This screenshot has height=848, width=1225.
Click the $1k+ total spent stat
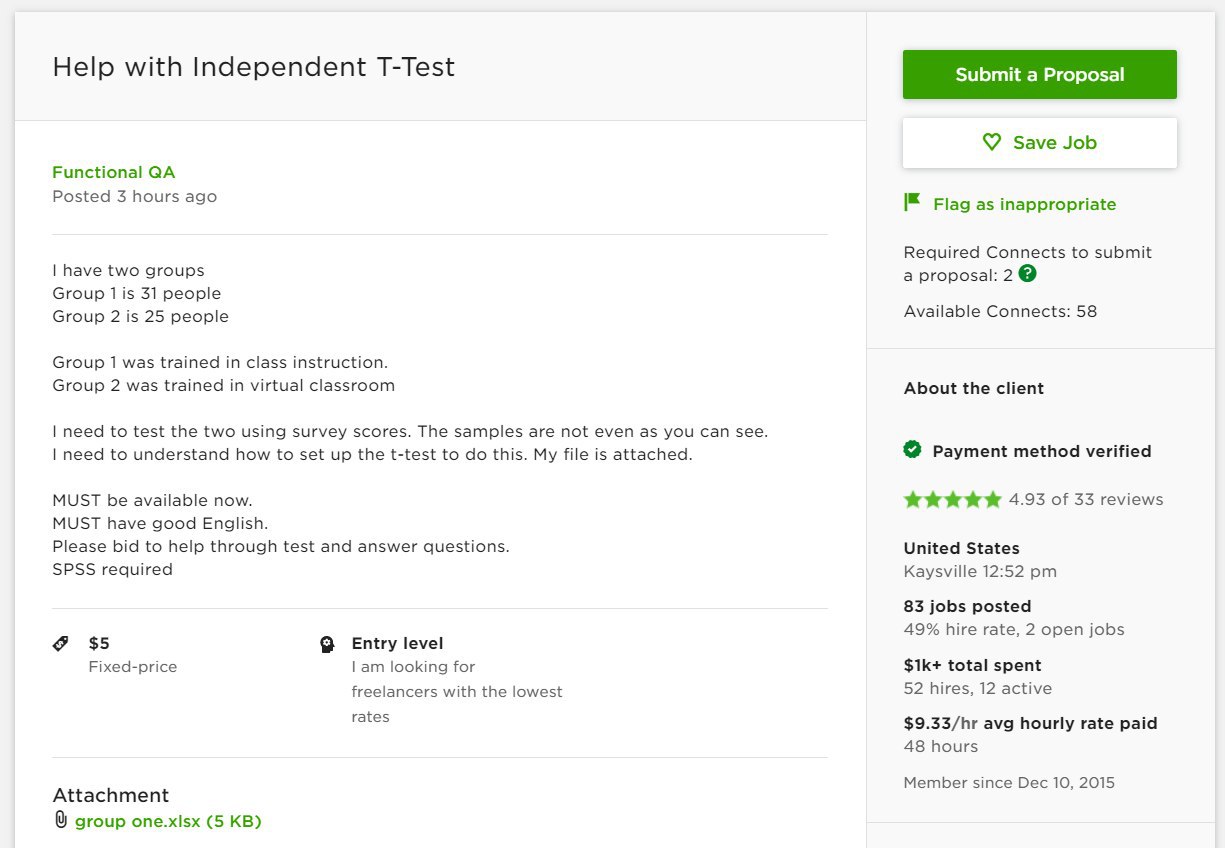pos(973,665)
